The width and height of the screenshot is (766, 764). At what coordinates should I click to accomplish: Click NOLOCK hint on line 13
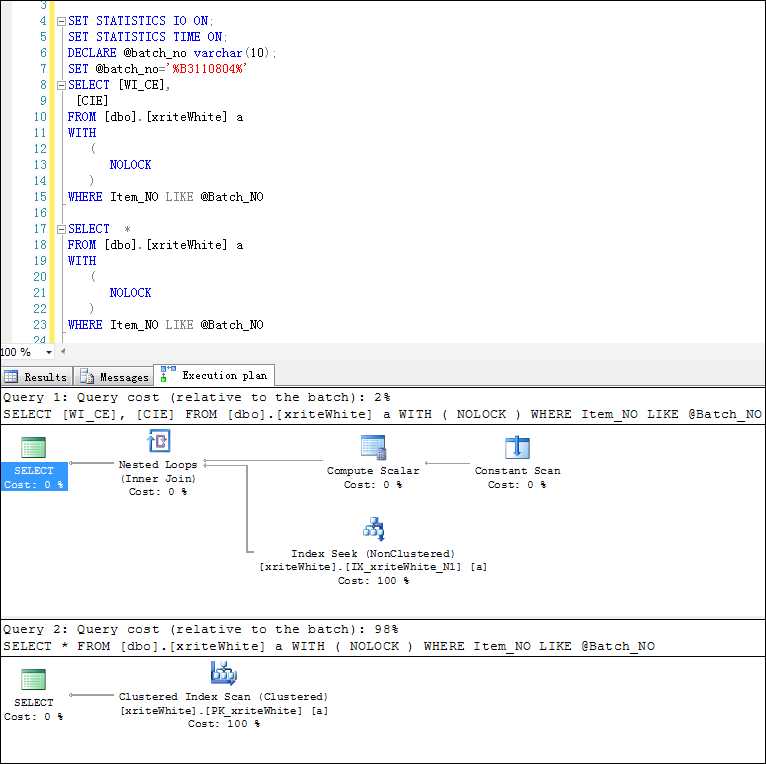tap(130, 165)
